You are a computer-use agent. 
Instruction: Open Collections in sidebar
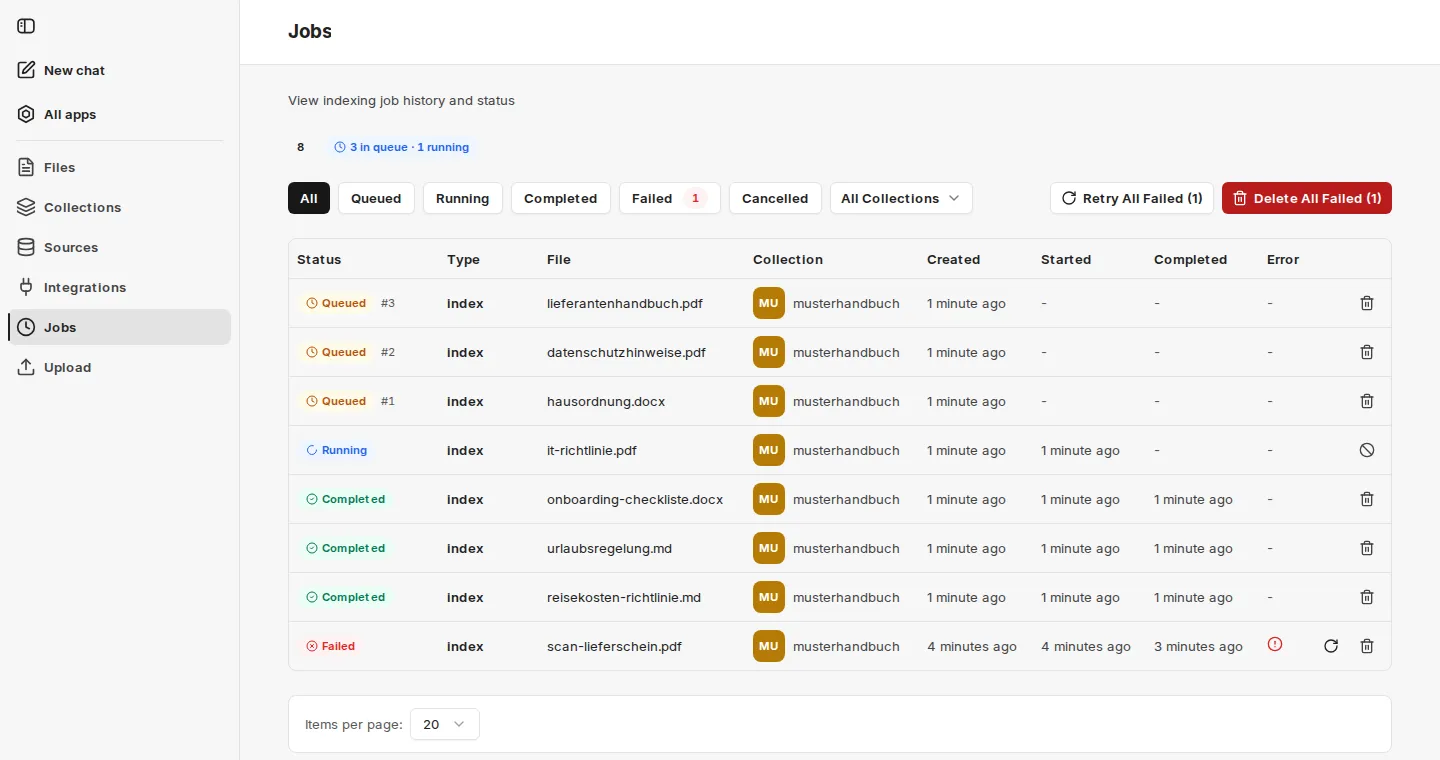click(x=119, y=207)
